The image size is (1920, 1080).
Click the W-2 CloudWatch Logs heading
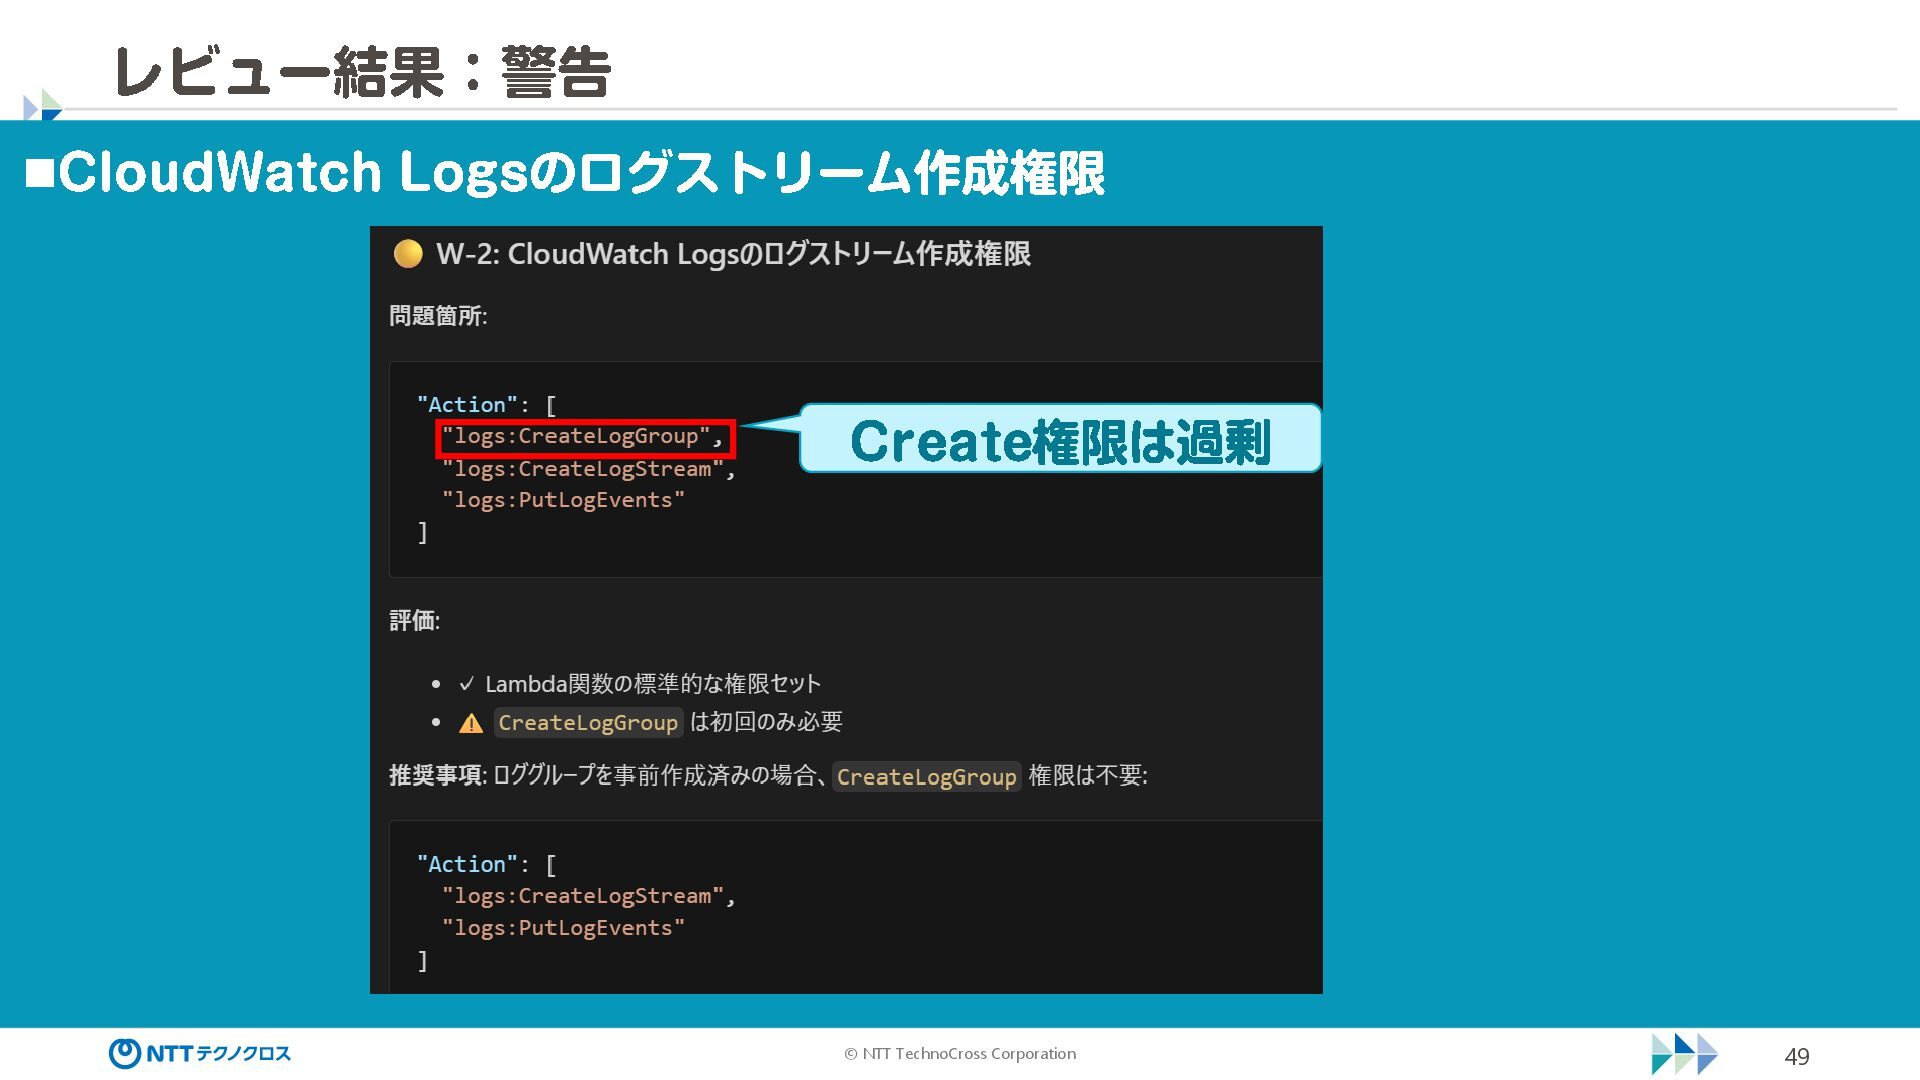coord(733,254)
